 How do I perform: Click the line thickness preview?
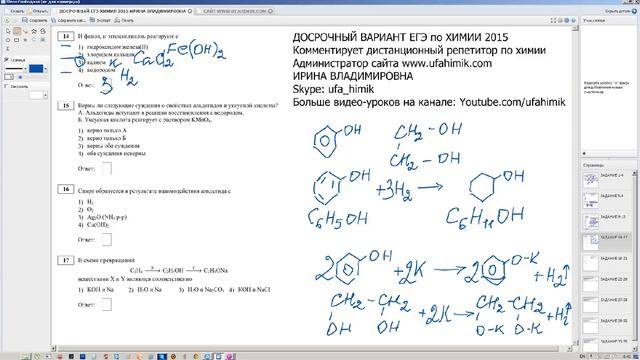[x=13, y=69]
